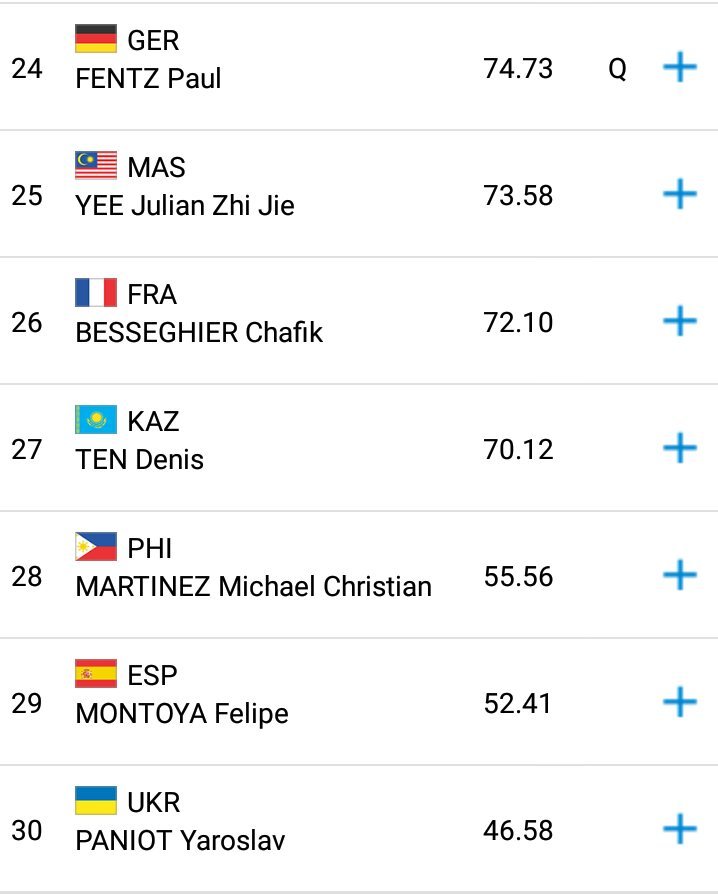Click the Spain flag icon
Image resolution: width=718 pixels, height=894 pixels.
click(x=96, y=674)
